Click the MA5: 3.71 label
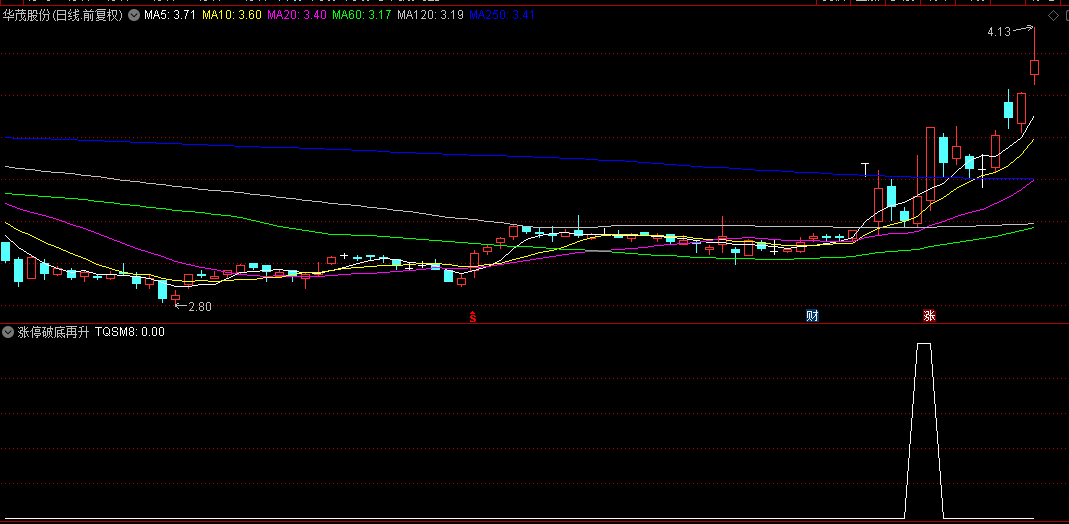The image size is (1069, 524). coord(168,14)
